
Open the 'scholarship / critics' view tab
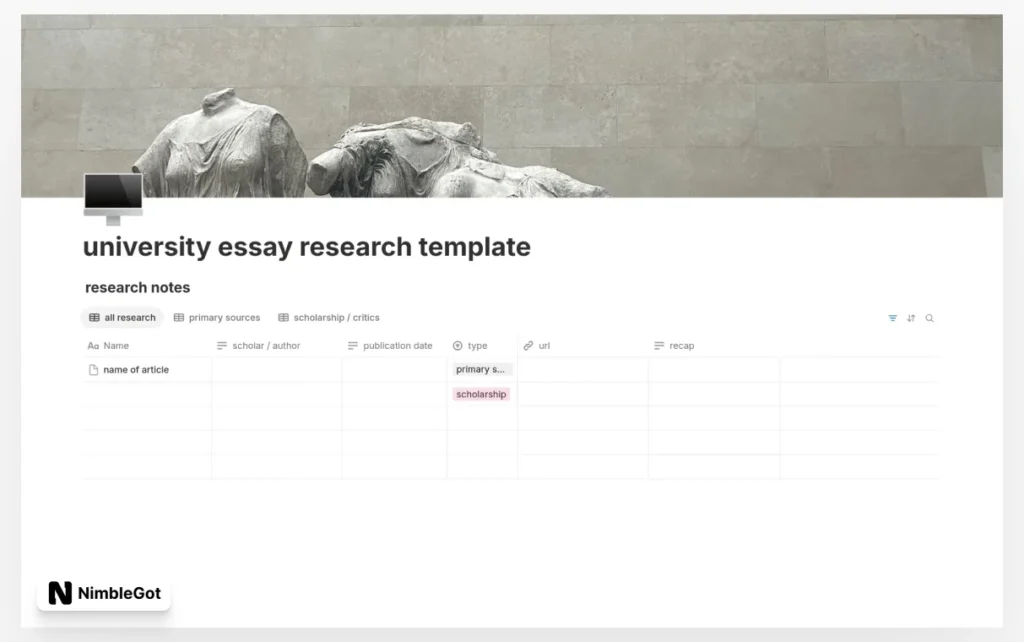(329, 317)
